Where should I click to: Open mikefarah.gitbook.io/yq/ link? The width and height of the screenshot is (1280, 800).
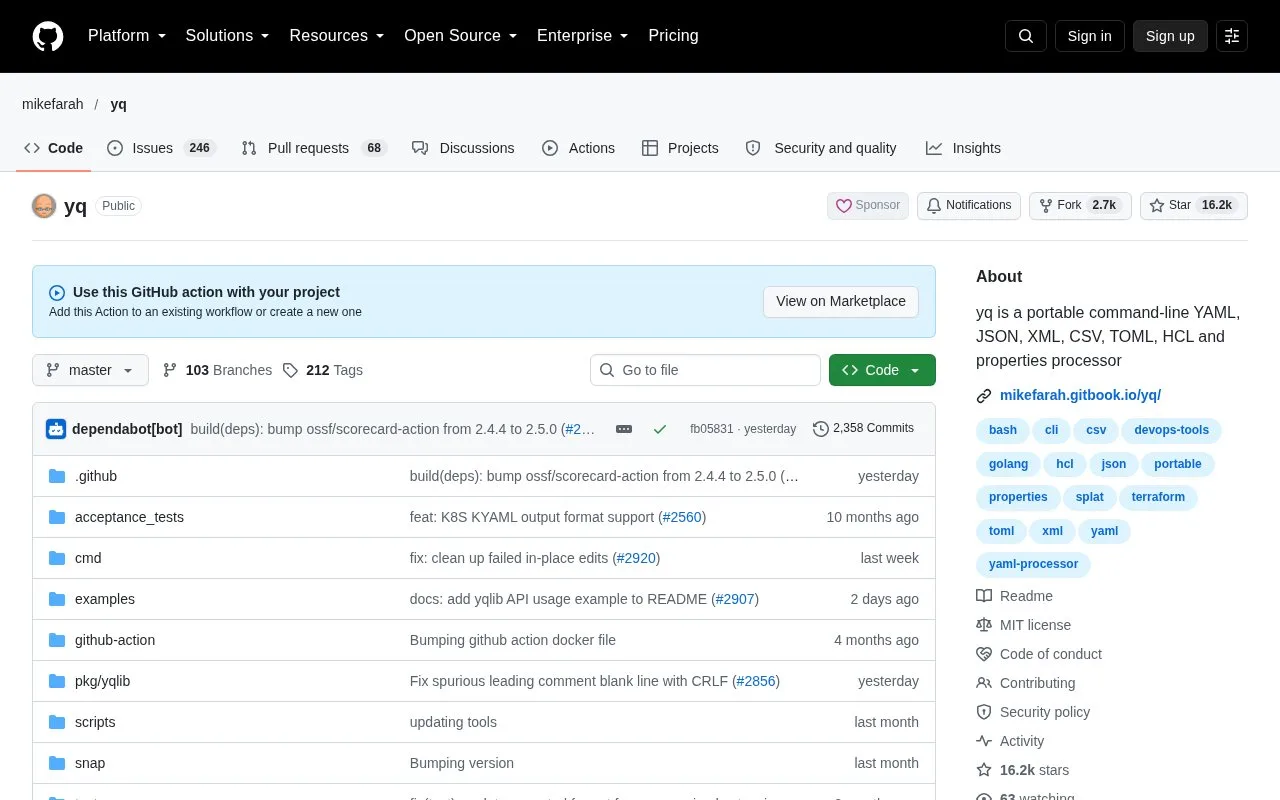click(x=1080, y=396)
